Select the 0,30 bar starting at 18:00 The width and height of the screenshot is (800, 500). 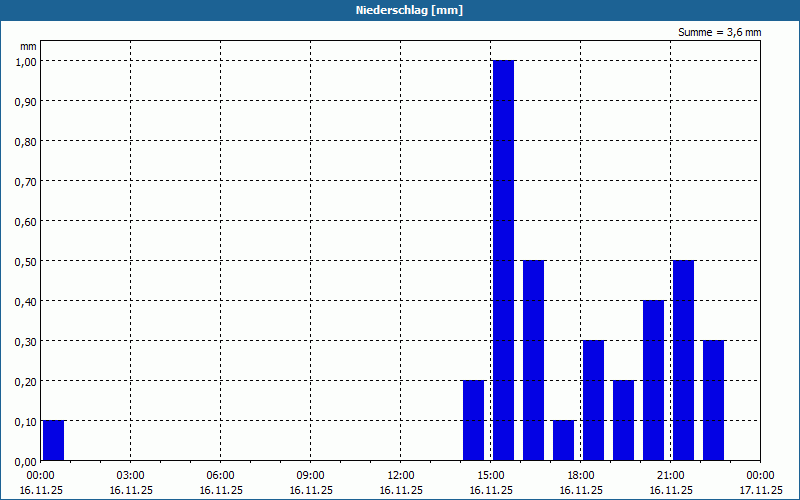pos(593,401)
